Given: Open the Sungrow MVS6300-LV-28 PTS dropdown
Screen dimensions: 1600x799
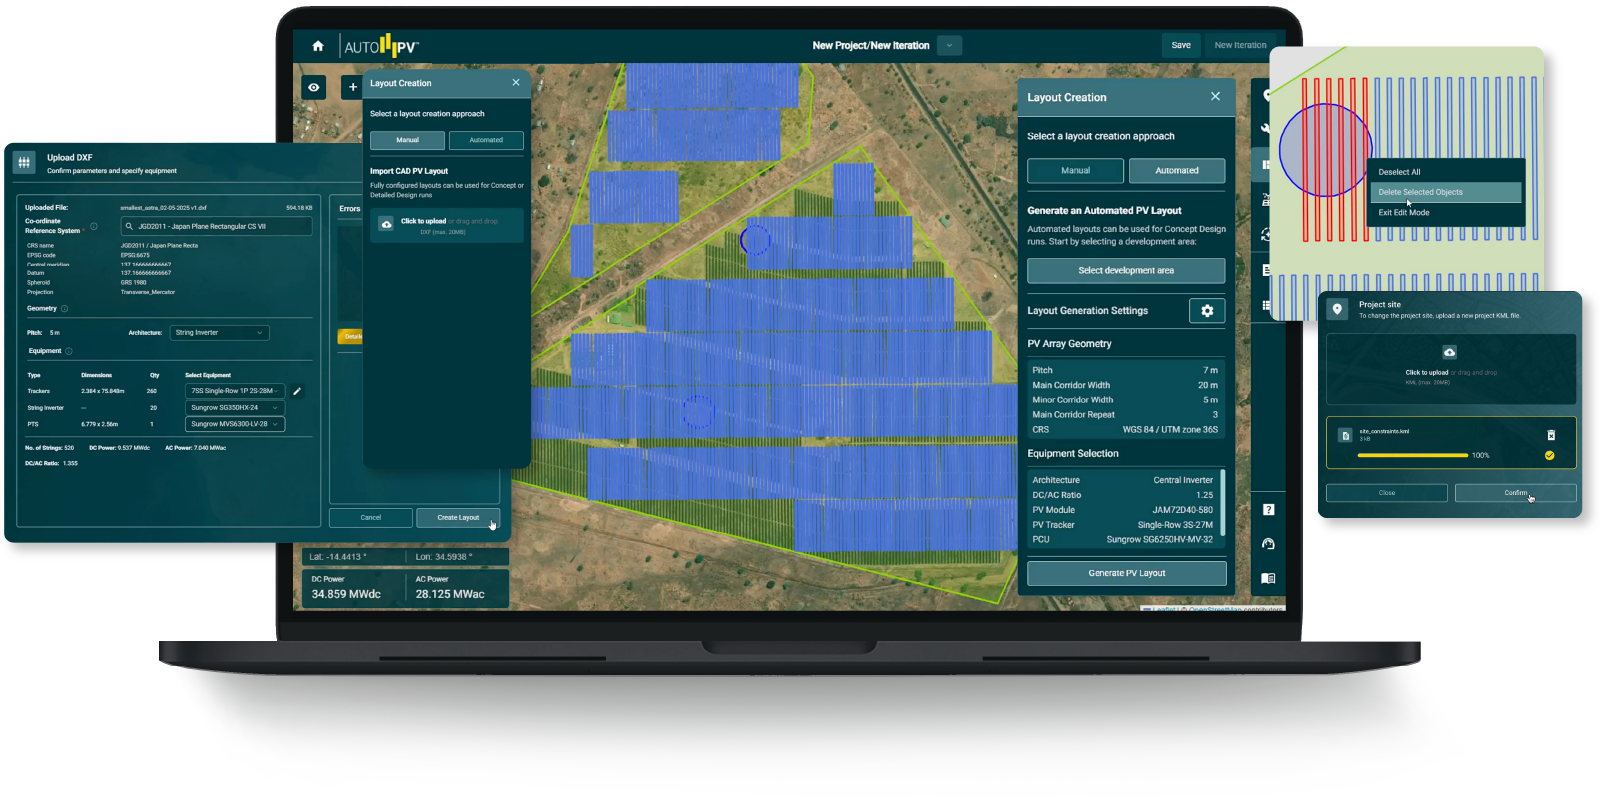Looking at the screenshot, I should [x=235, y=424].
